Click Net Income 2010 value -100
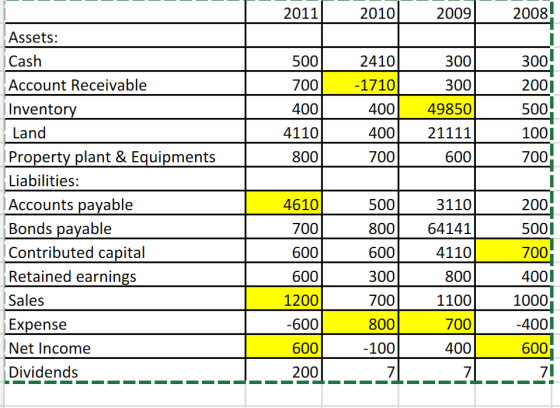 click(360, 347)
